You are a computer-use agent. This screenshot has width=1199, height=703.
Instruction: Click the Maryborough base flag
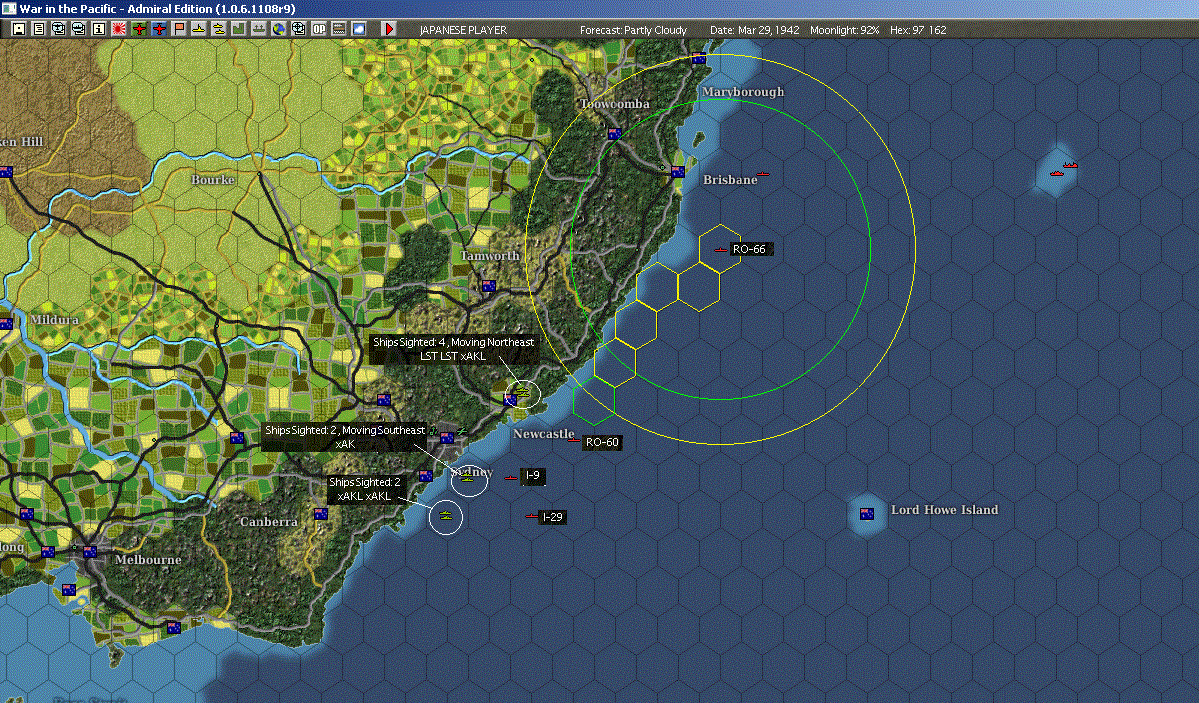pyautogui.click(x=698, y=58)
